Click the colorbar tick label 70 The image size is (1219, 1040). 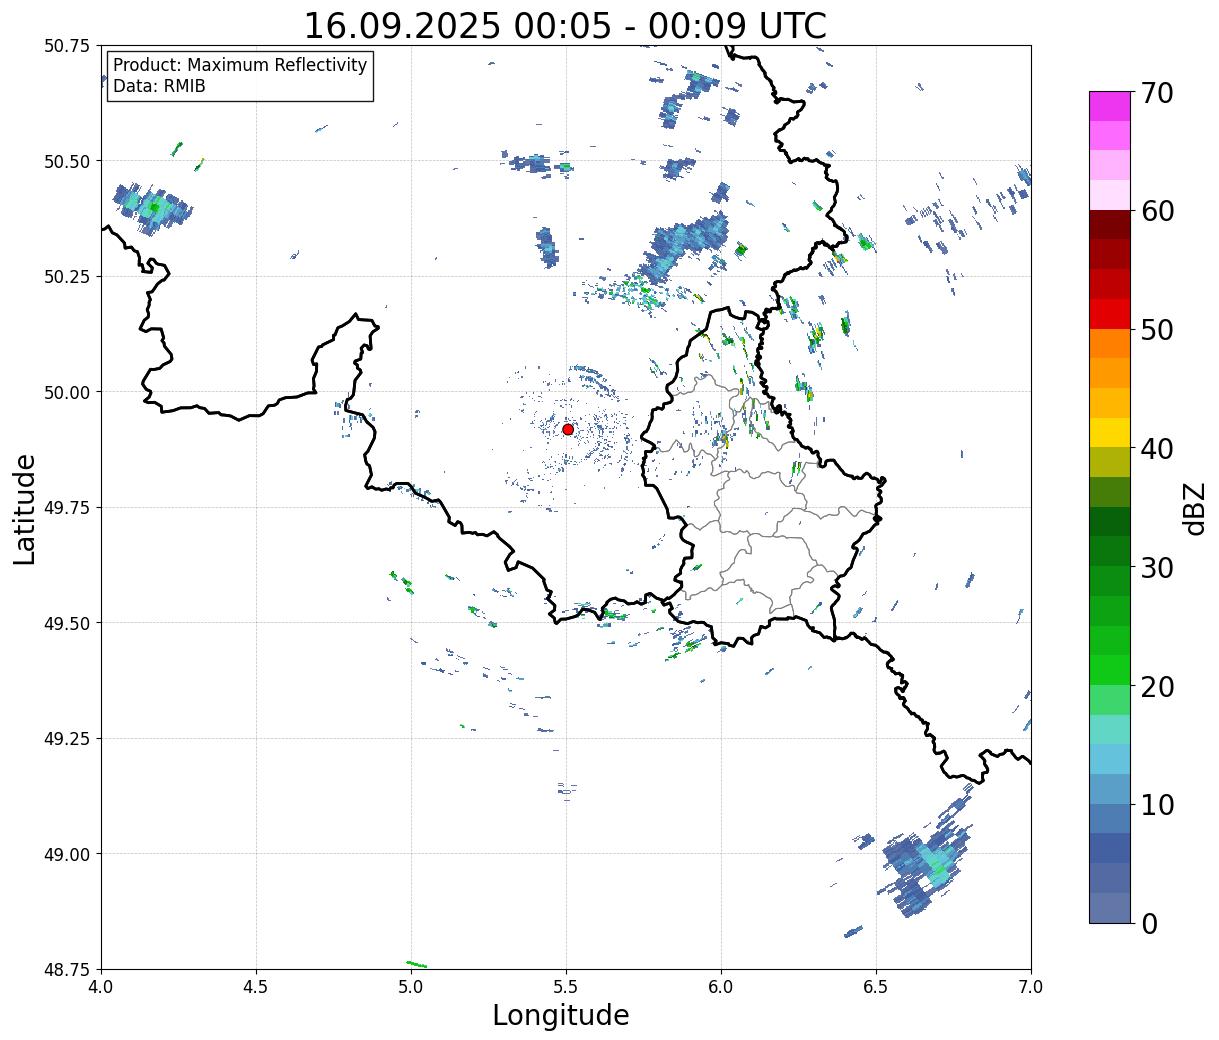(1157, 93)
